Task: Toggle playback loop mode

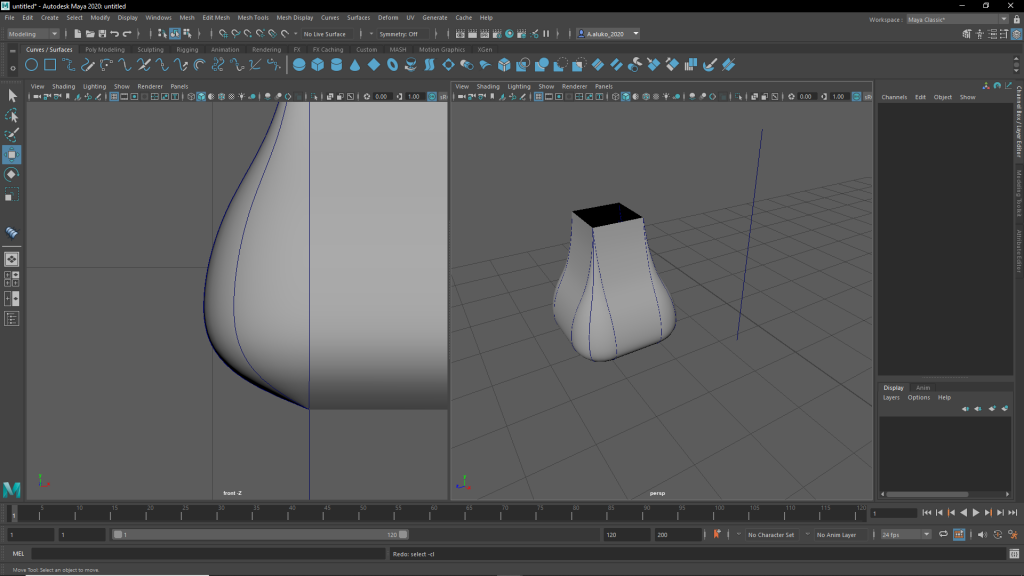Action: [x=943, y=535]
